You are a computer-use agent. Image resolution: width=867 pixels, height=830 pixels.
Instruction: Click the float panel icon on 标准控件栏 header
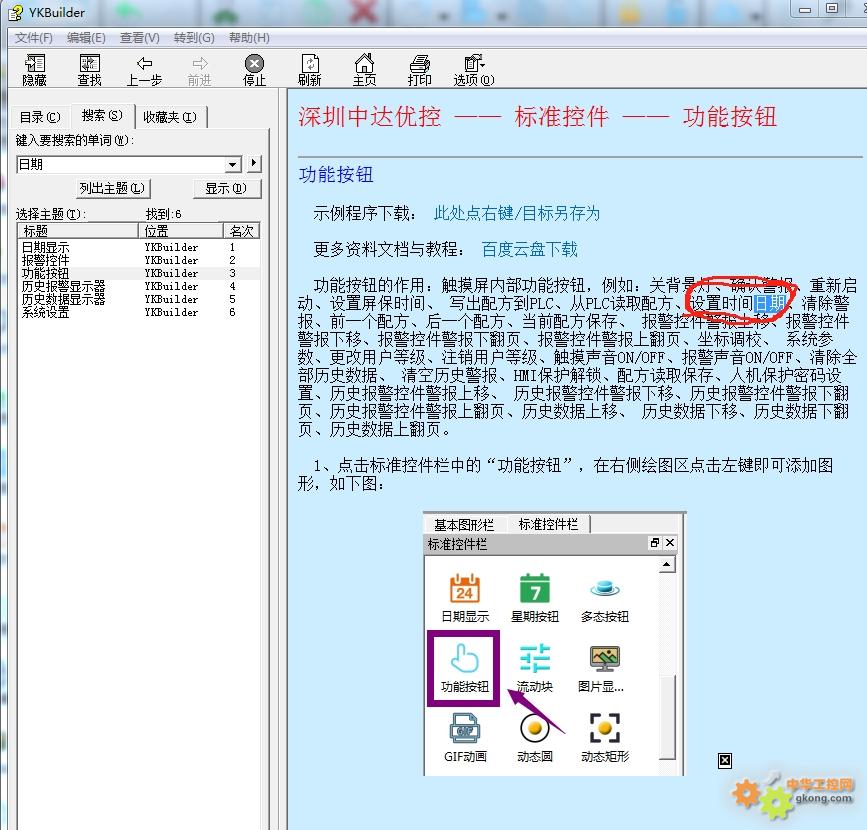(x=655, y=543)
